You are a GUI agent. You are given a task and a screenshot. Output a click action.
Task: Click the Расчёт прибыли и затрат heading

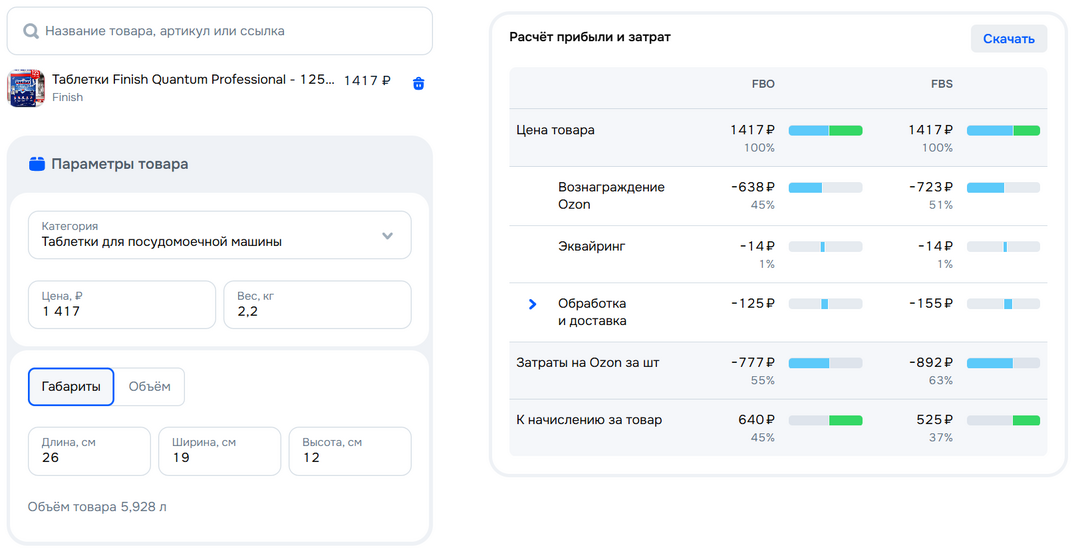click(590, 37)
